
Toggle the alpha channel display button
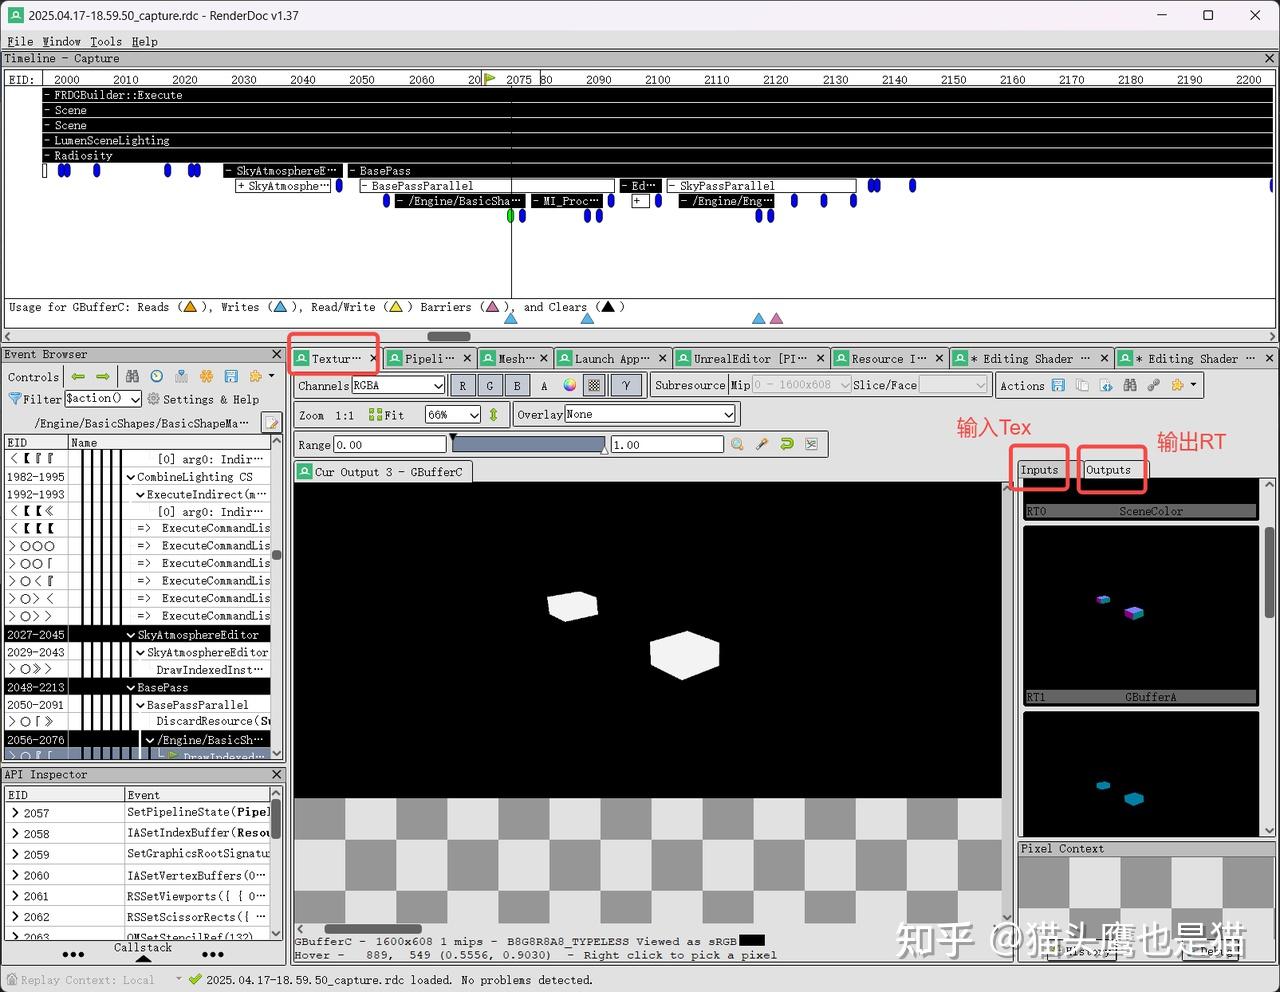[544, 385]
